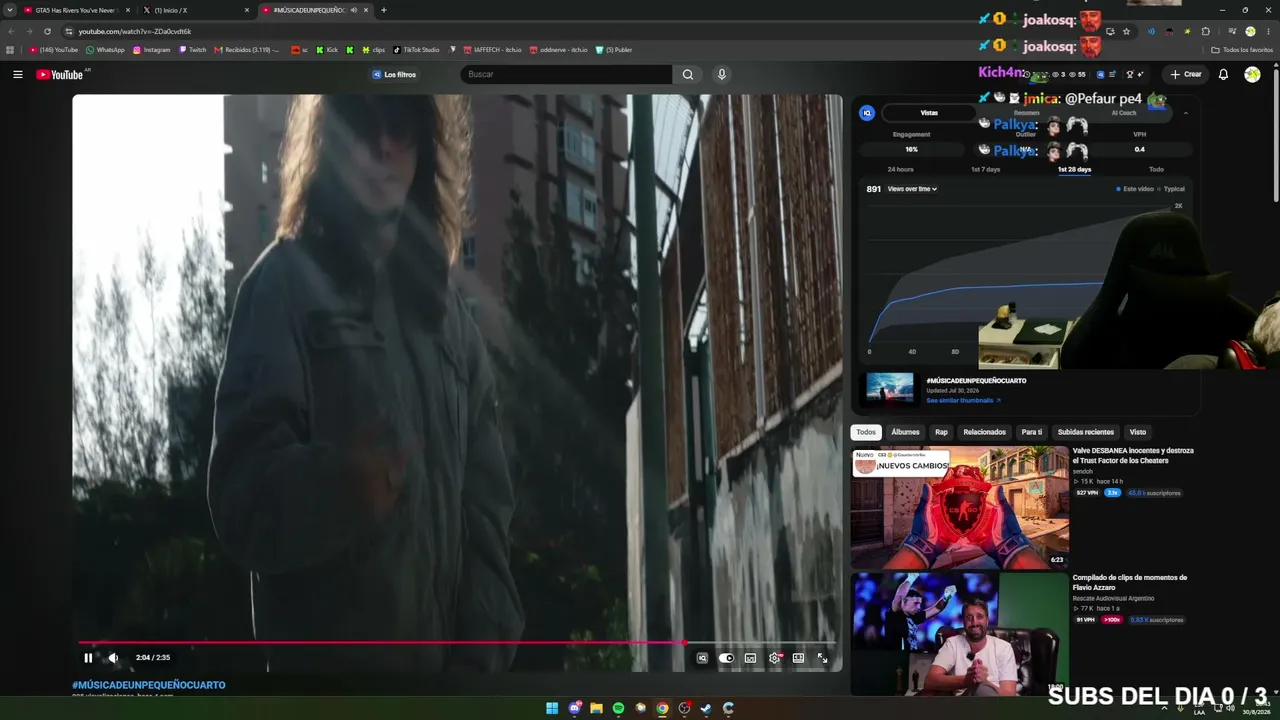Open the browser extensions puzzle menu
The height and width of the screenshot is (720, 1280).
point(1205,31)
